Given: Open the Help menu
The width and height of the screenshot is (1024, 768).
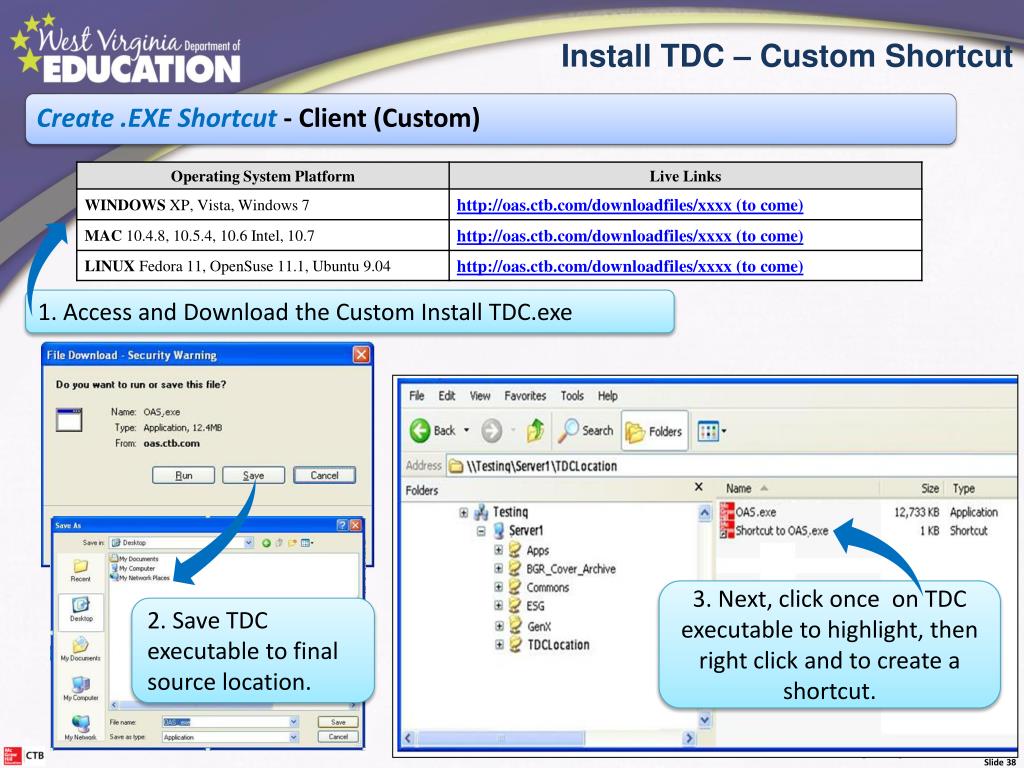Looking at the screenshot, I should pos(607,396).
